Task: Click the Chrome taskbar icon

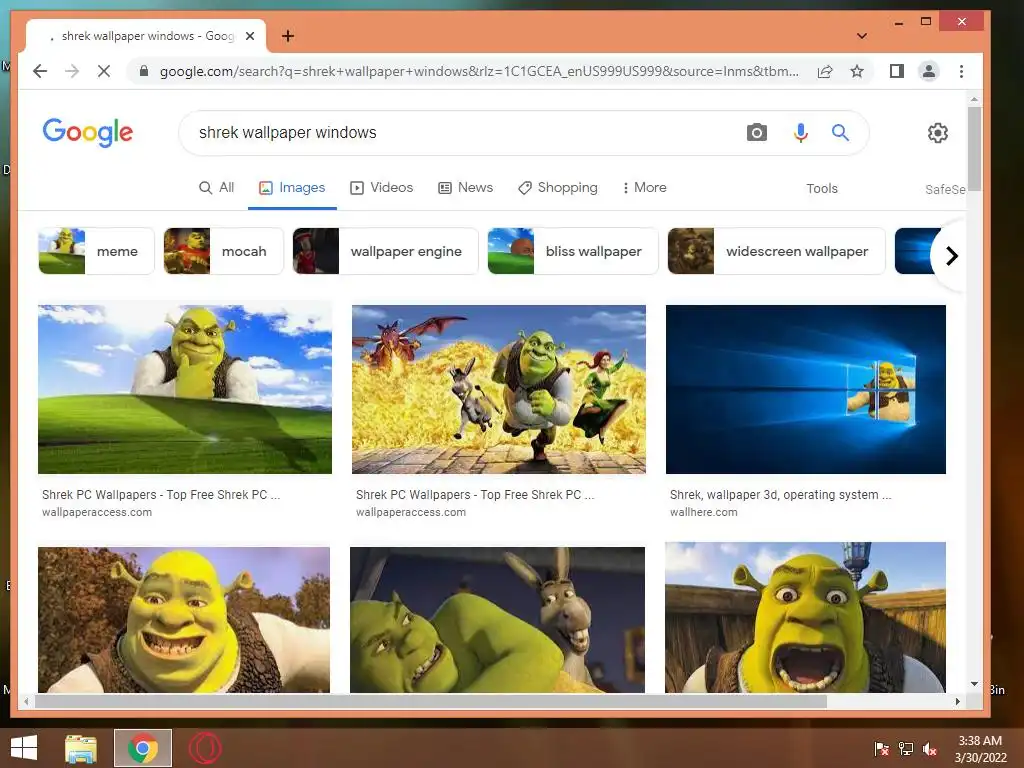Action: (x=143, y=748)
